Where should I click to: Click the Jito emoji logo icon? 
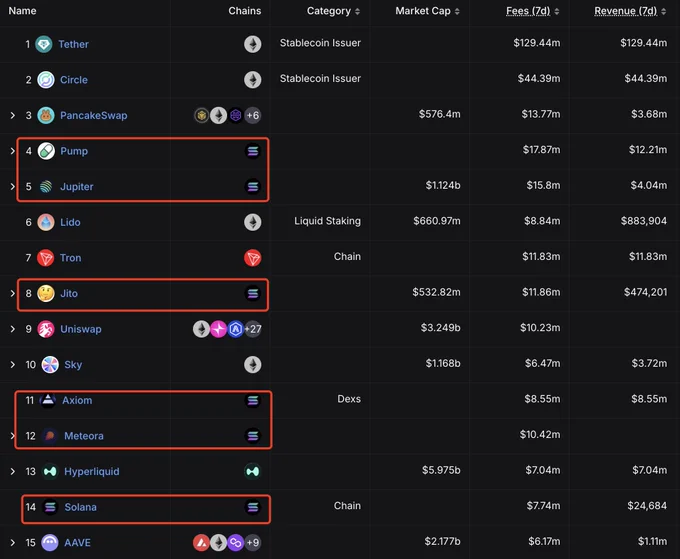pyautogui.click(x=46, y=293)
